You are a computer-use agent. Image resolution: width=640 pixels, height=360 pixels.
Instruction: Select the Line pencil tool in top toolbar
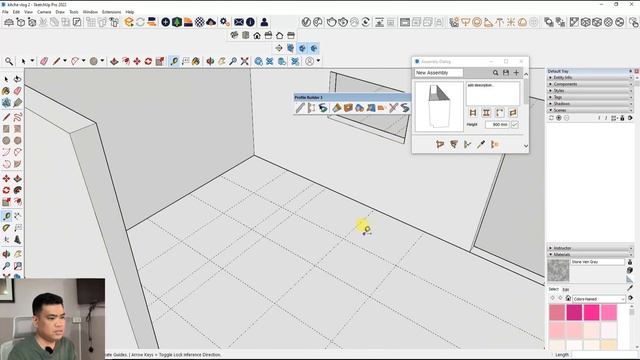[x=56, y=61]
